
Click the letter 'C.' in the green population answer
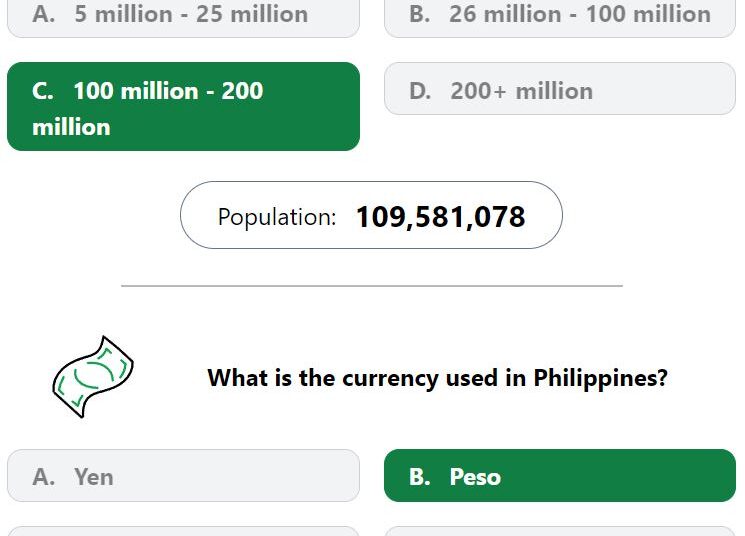43,91
